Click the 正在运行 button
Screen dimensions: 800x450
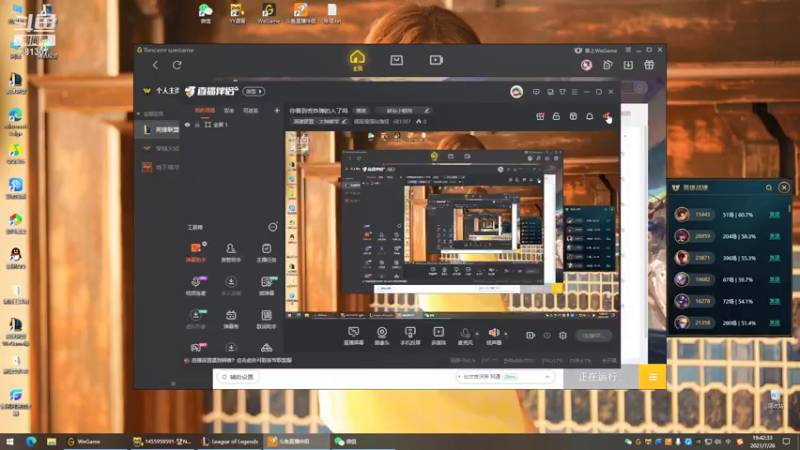point(601,377)
